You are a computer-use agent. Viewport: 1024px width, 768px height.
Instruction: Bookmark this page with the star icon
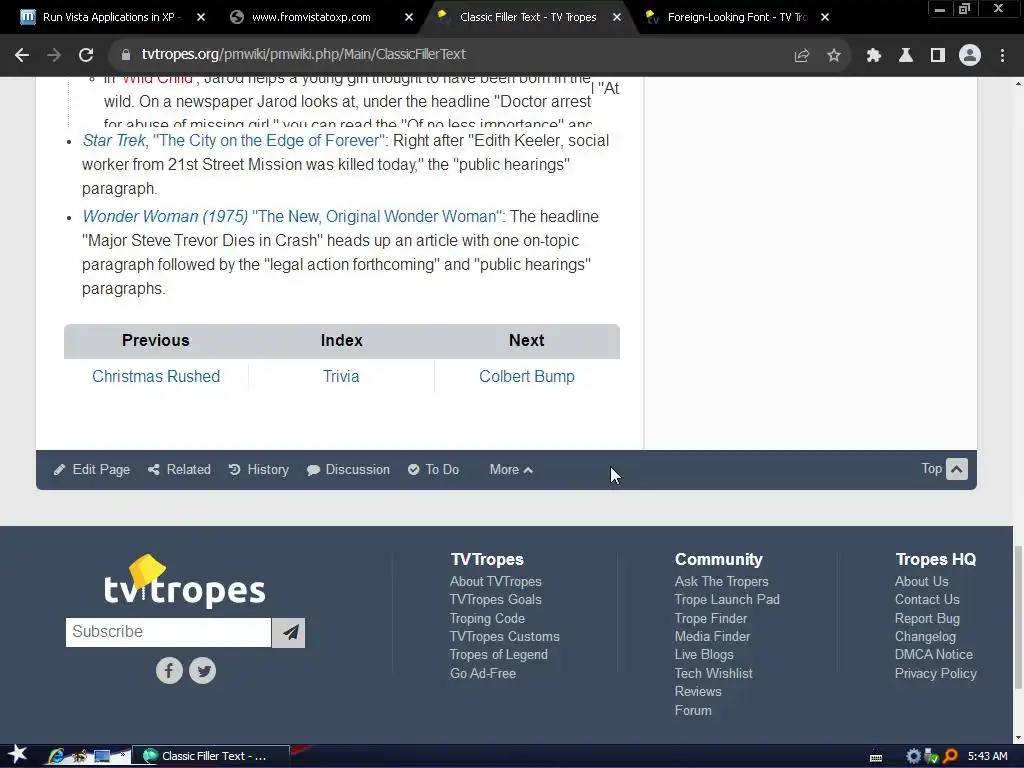[x=834, y=56]
